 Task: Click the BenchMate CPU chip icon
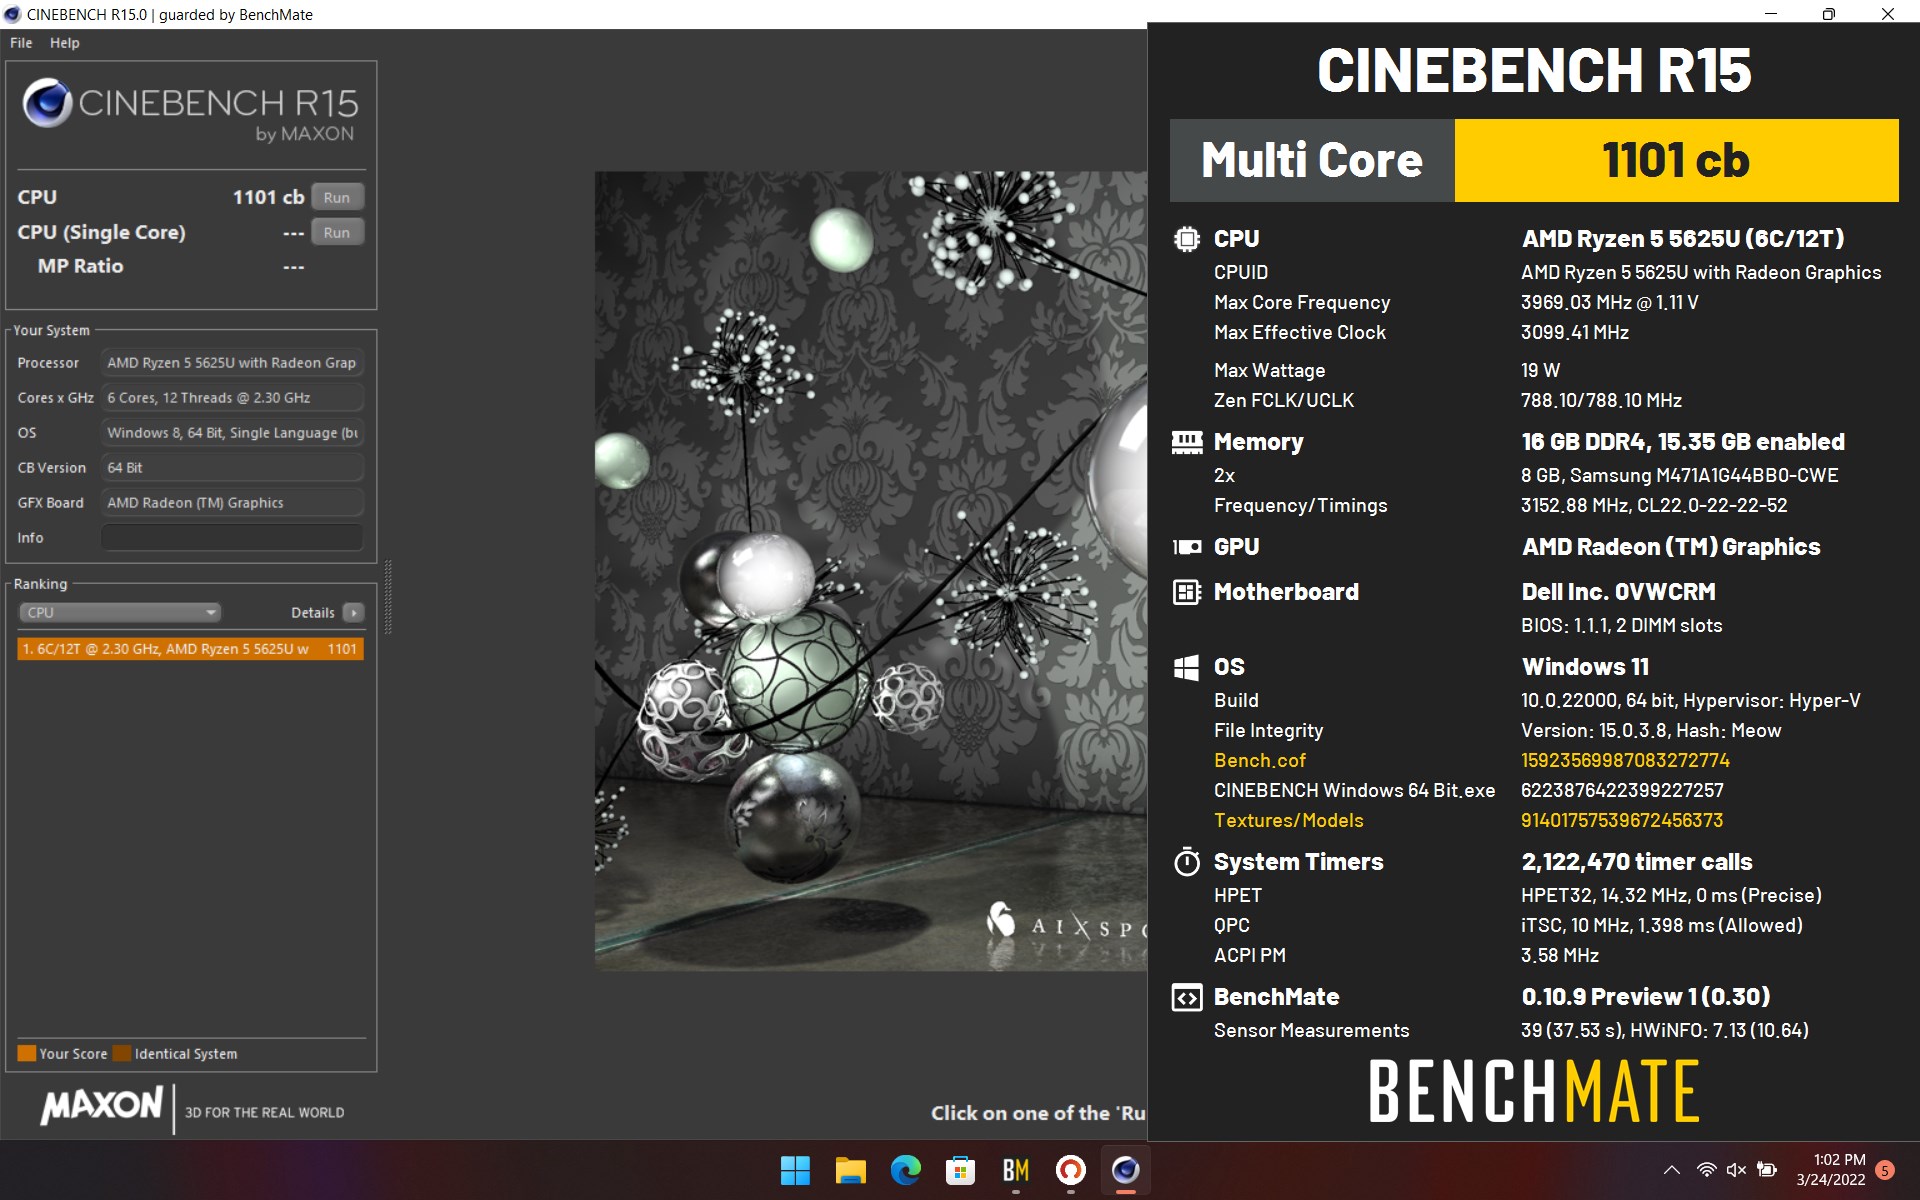click(1187, 239)
